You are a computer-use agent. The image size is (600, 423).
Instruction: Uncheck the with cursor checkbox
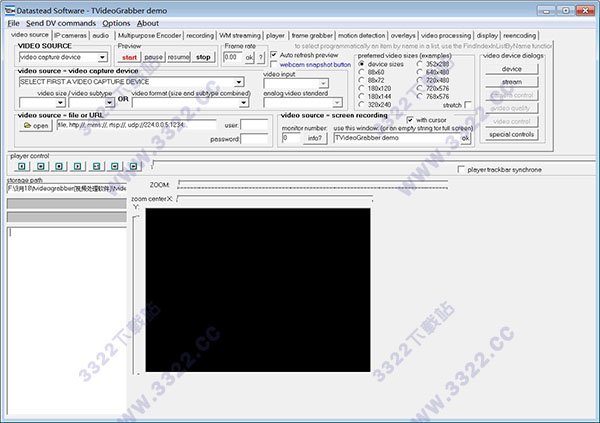tap(410, 120)
